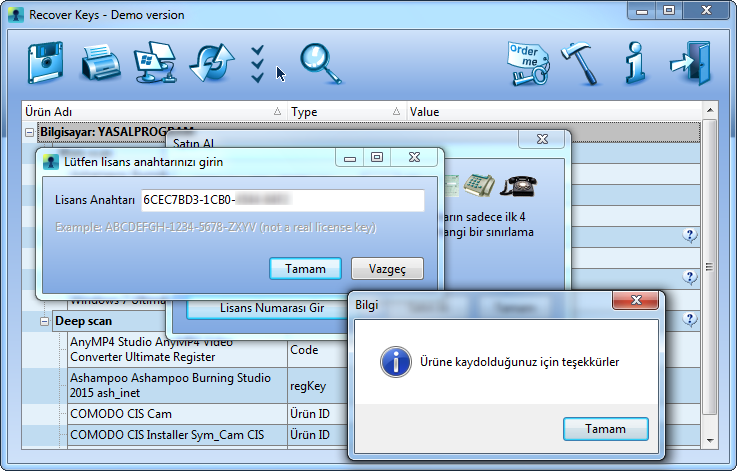
Task: Click the network computers scan icon
Action: click(x=155, y=63)
